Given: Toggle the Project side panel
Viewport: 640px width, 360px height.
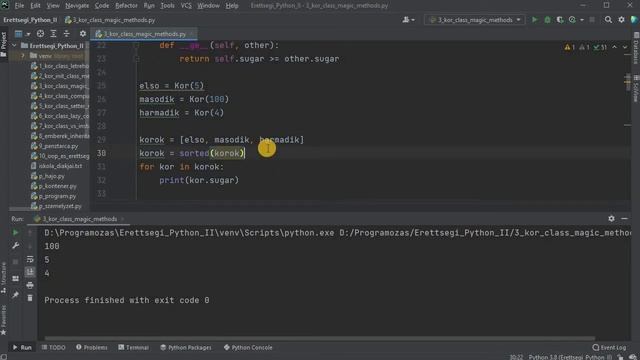Looking at the screenshot, I should (x=4, y=44).
